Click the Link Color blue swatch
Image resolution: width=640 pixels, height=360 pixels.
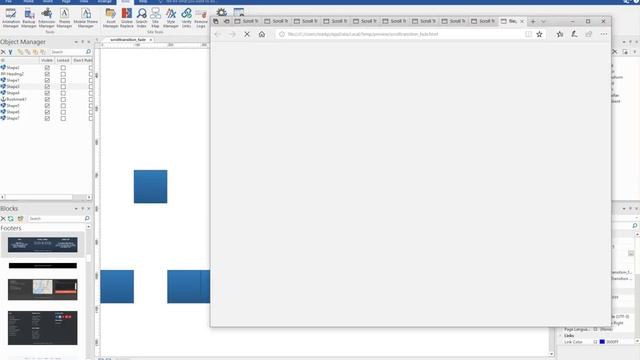(602, 342)
